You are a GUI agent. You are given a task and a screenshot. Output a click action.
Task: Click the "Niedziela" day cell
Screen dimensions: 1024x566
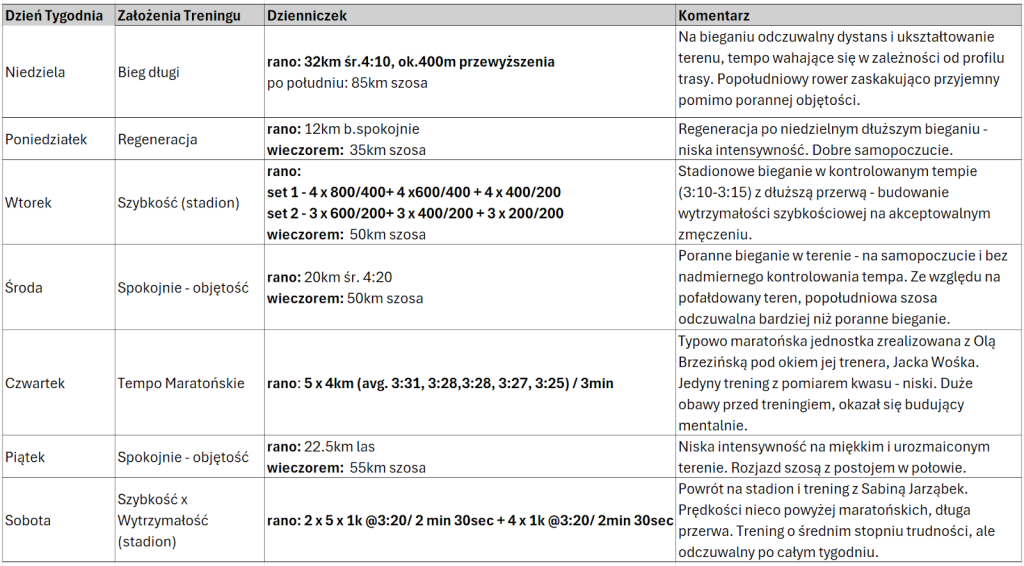pyautogui.click(x=33, y=72)
